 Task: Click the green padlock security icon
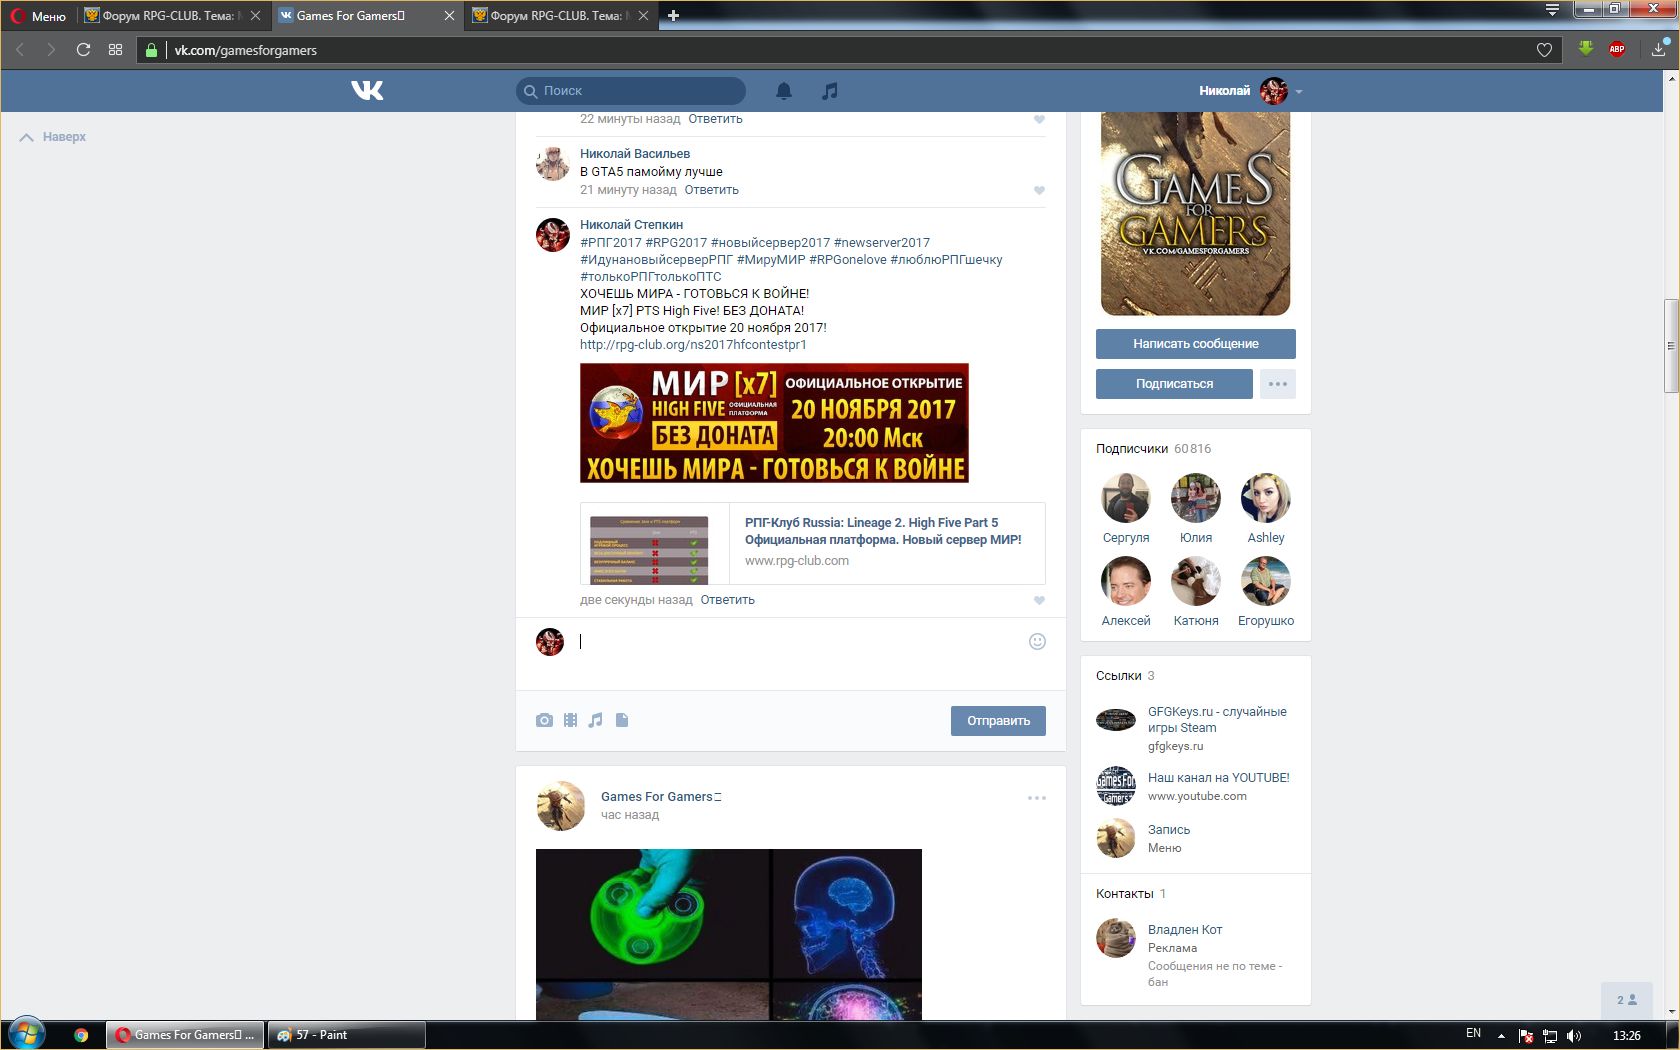151,50
